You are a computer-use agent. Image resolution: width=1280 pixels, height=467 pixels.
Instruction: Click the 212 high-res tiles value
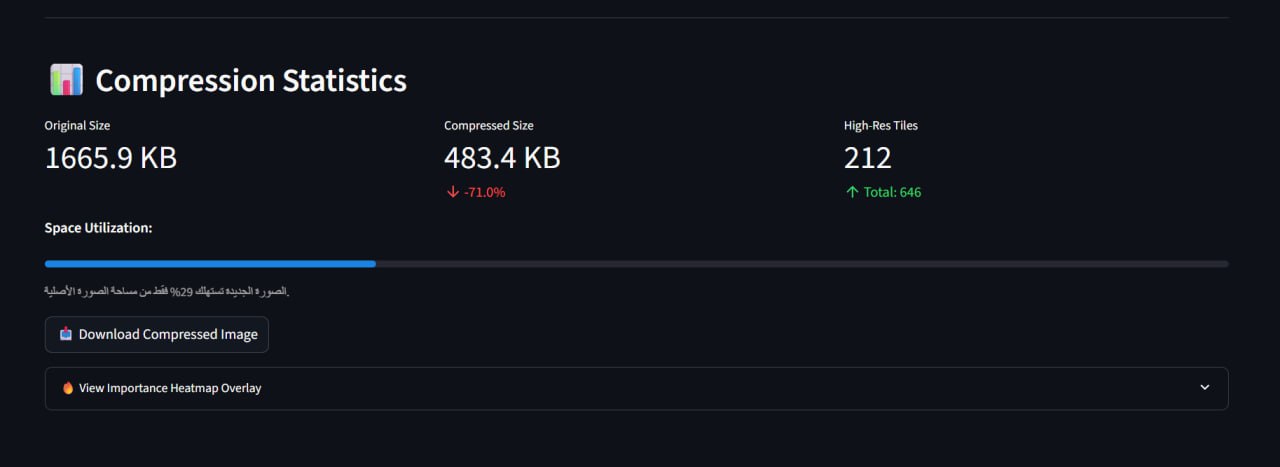(x=868, y=158)
